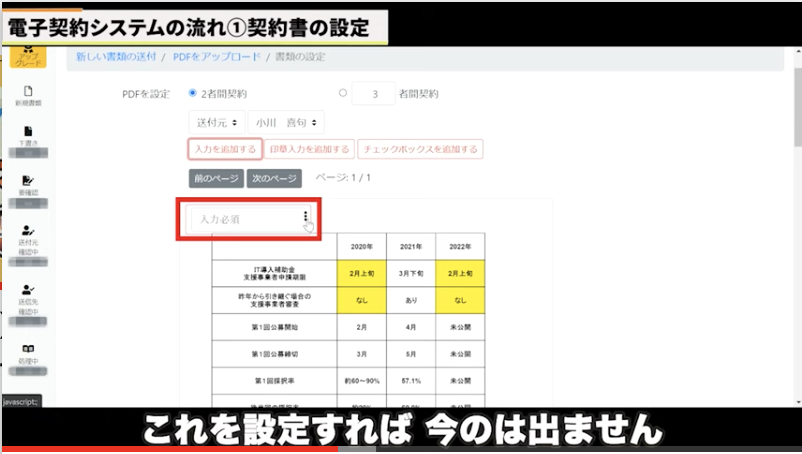Go to 次のページ next page
The height and width of the screenshot is (454, 802).
[x=273, y=178]
